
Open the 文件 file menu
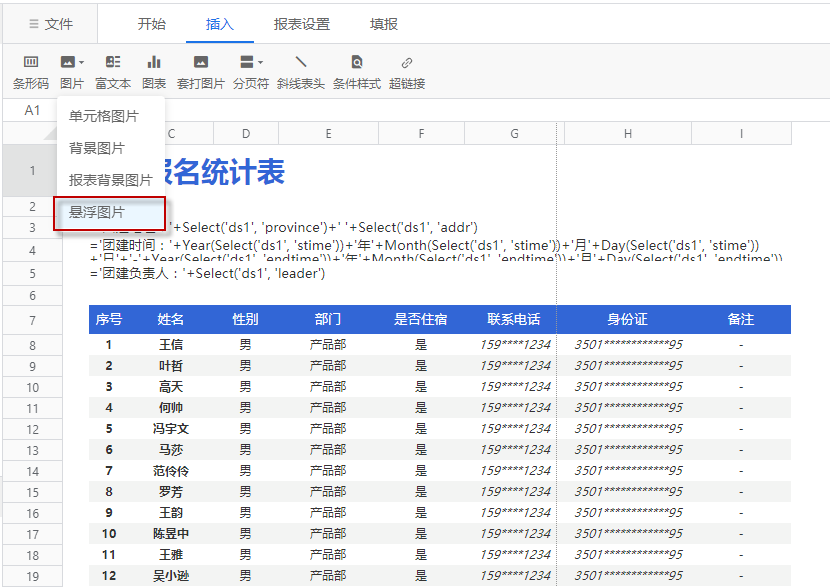coord(51,24)
